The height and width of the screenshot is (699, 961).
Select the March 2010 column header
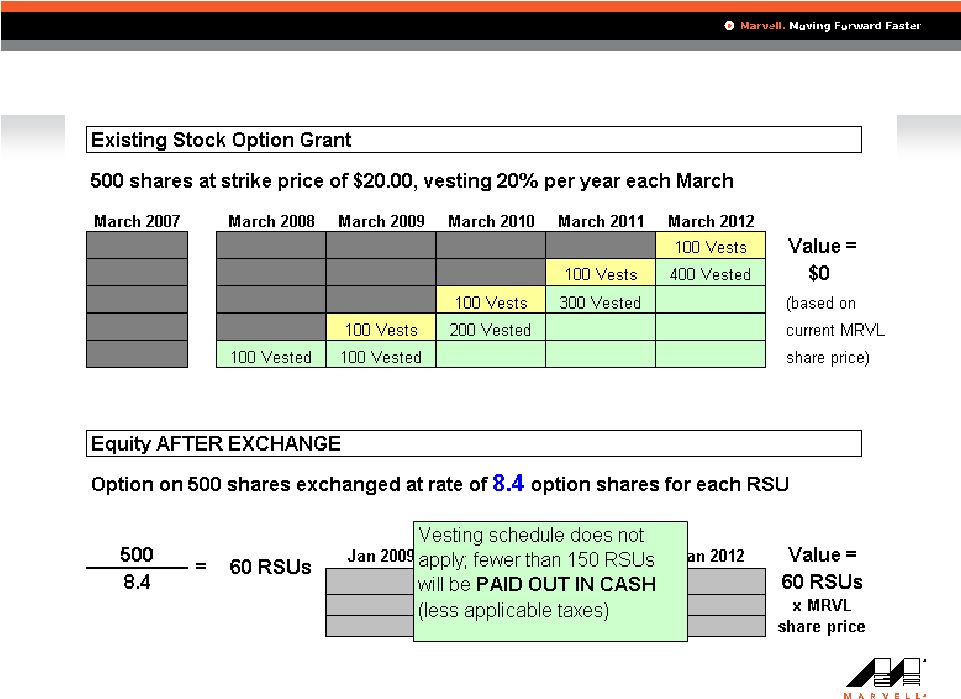491,221
